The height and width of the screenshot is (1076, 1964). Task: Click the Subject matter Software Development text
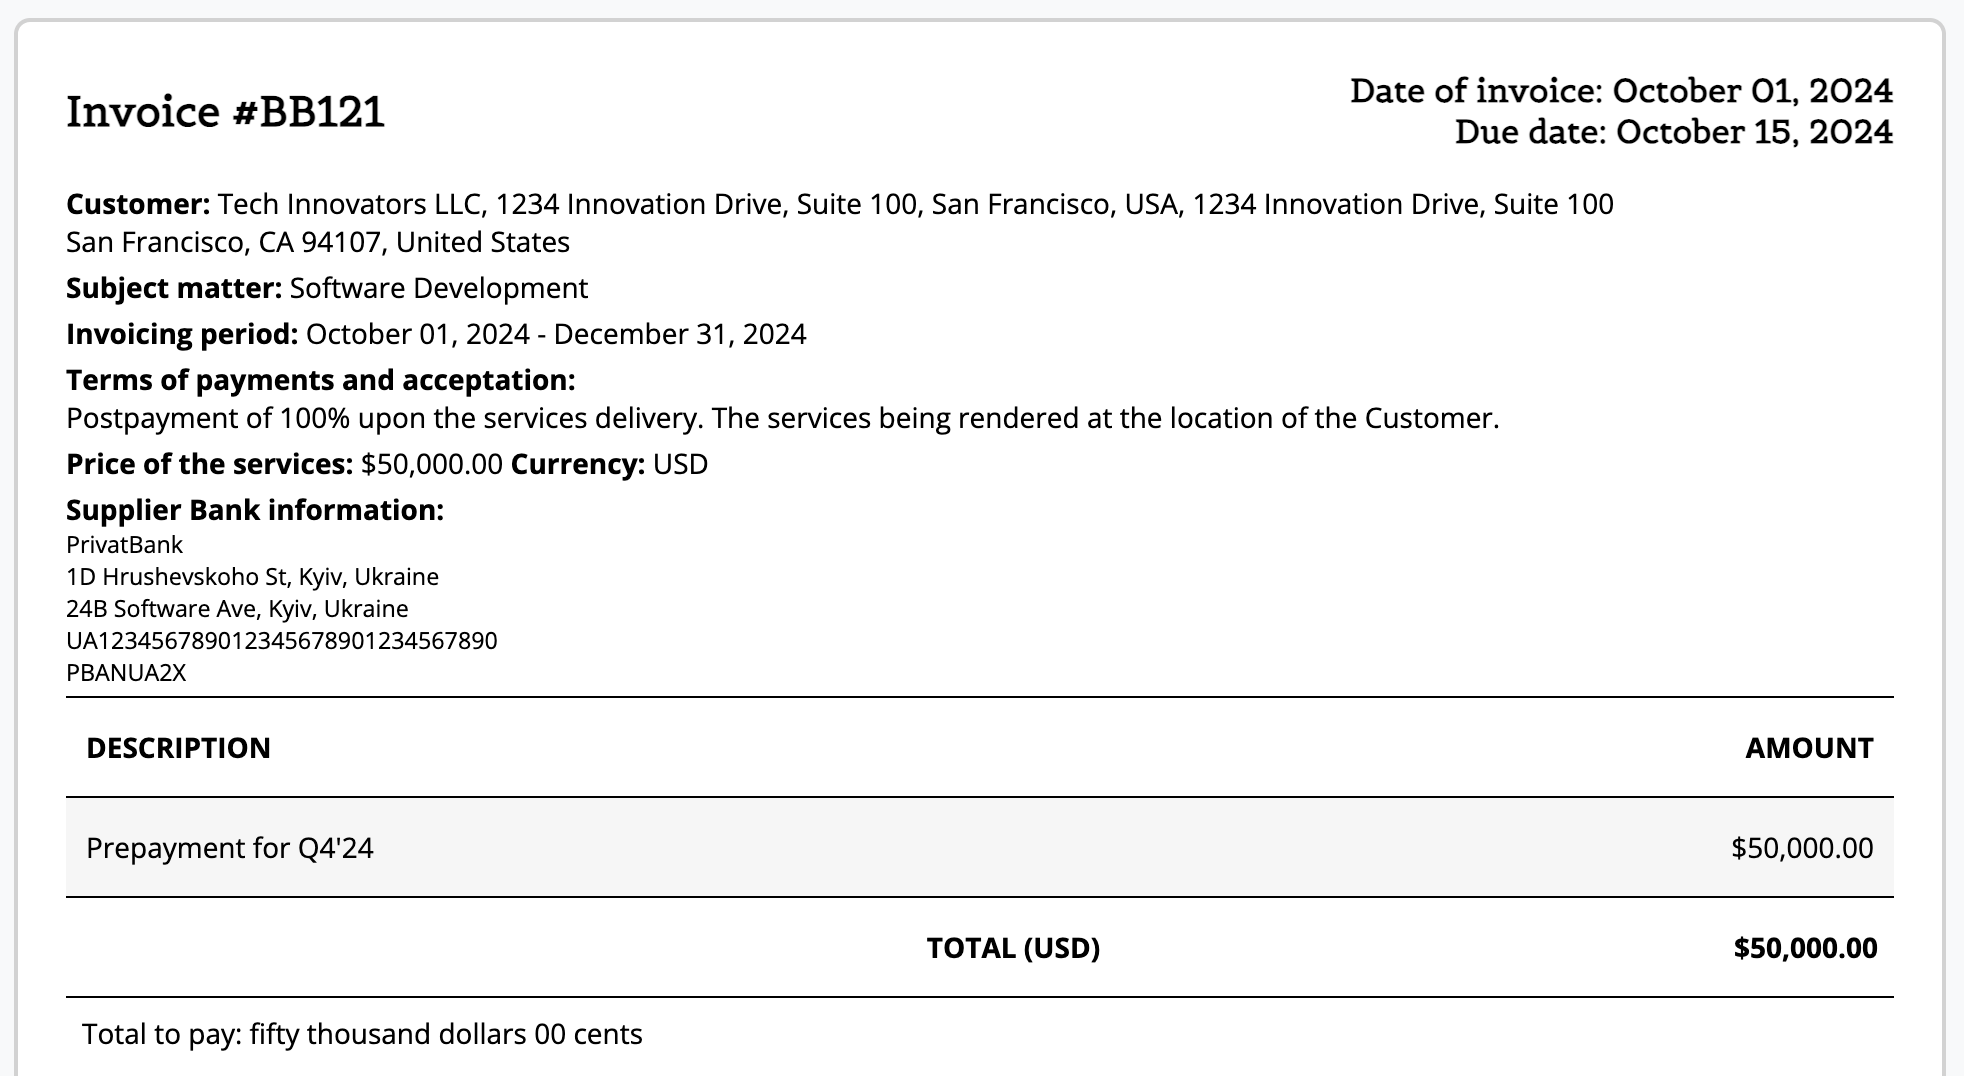point(327,288)
